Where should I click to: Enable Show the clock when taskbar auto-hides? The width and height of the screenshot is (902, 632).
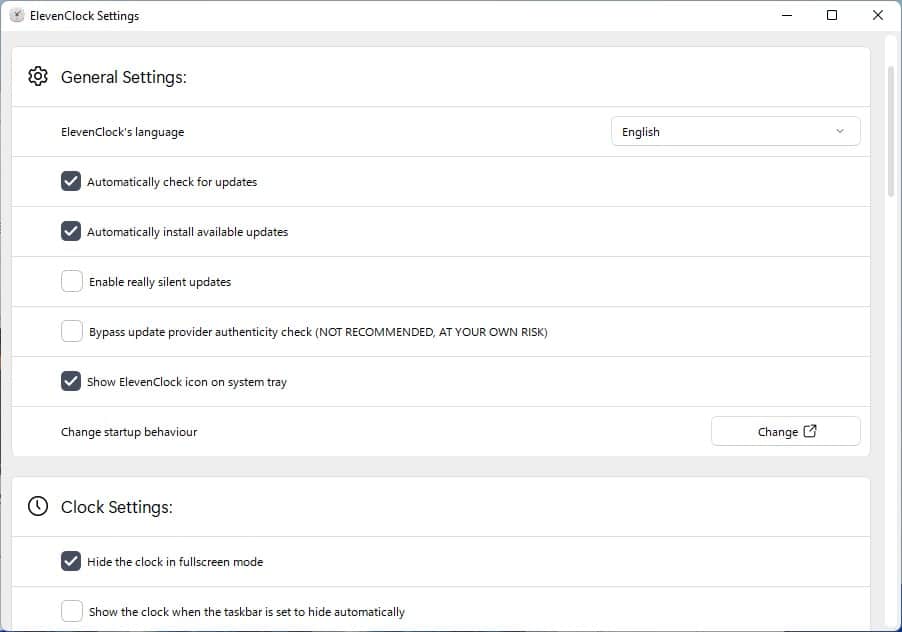click(72, 611)
